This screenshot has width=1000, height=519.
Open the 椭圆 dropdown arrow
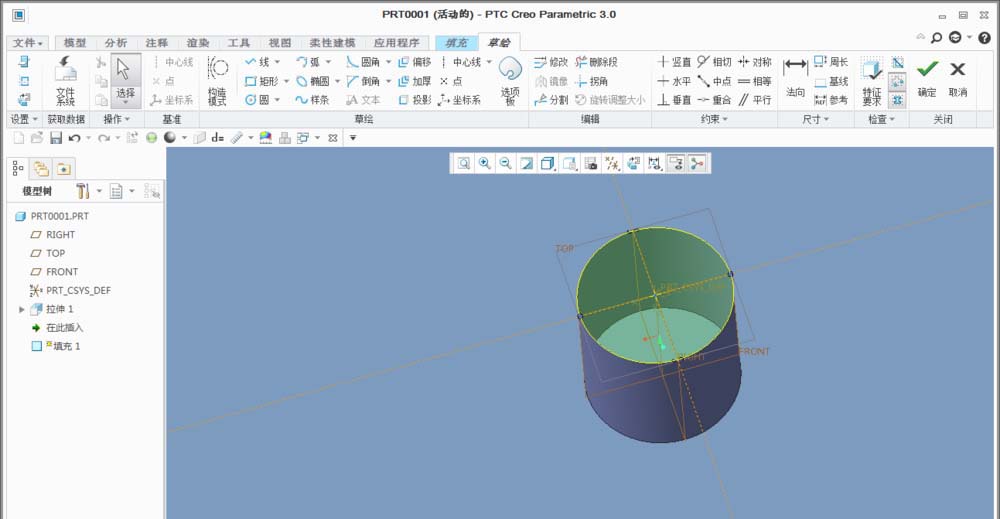point(337,81)
